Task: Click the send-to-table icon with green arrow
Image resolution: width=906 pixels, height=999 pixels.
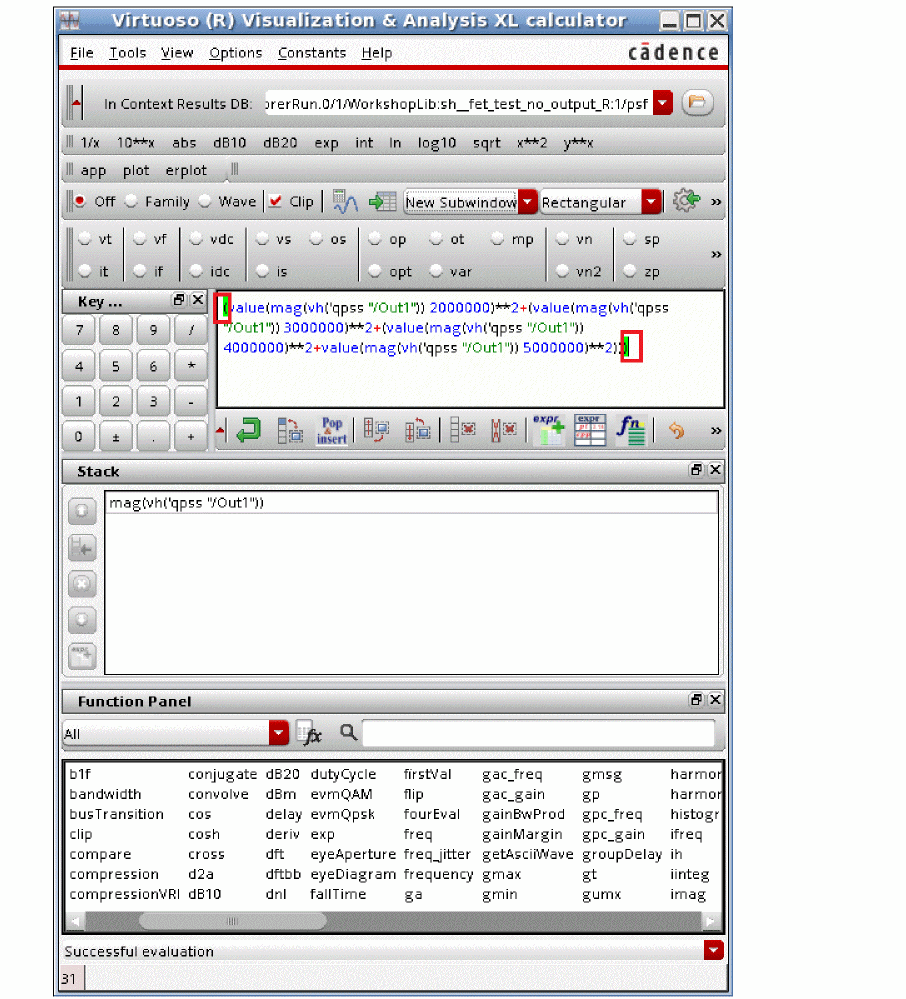Action: [382, 202]
